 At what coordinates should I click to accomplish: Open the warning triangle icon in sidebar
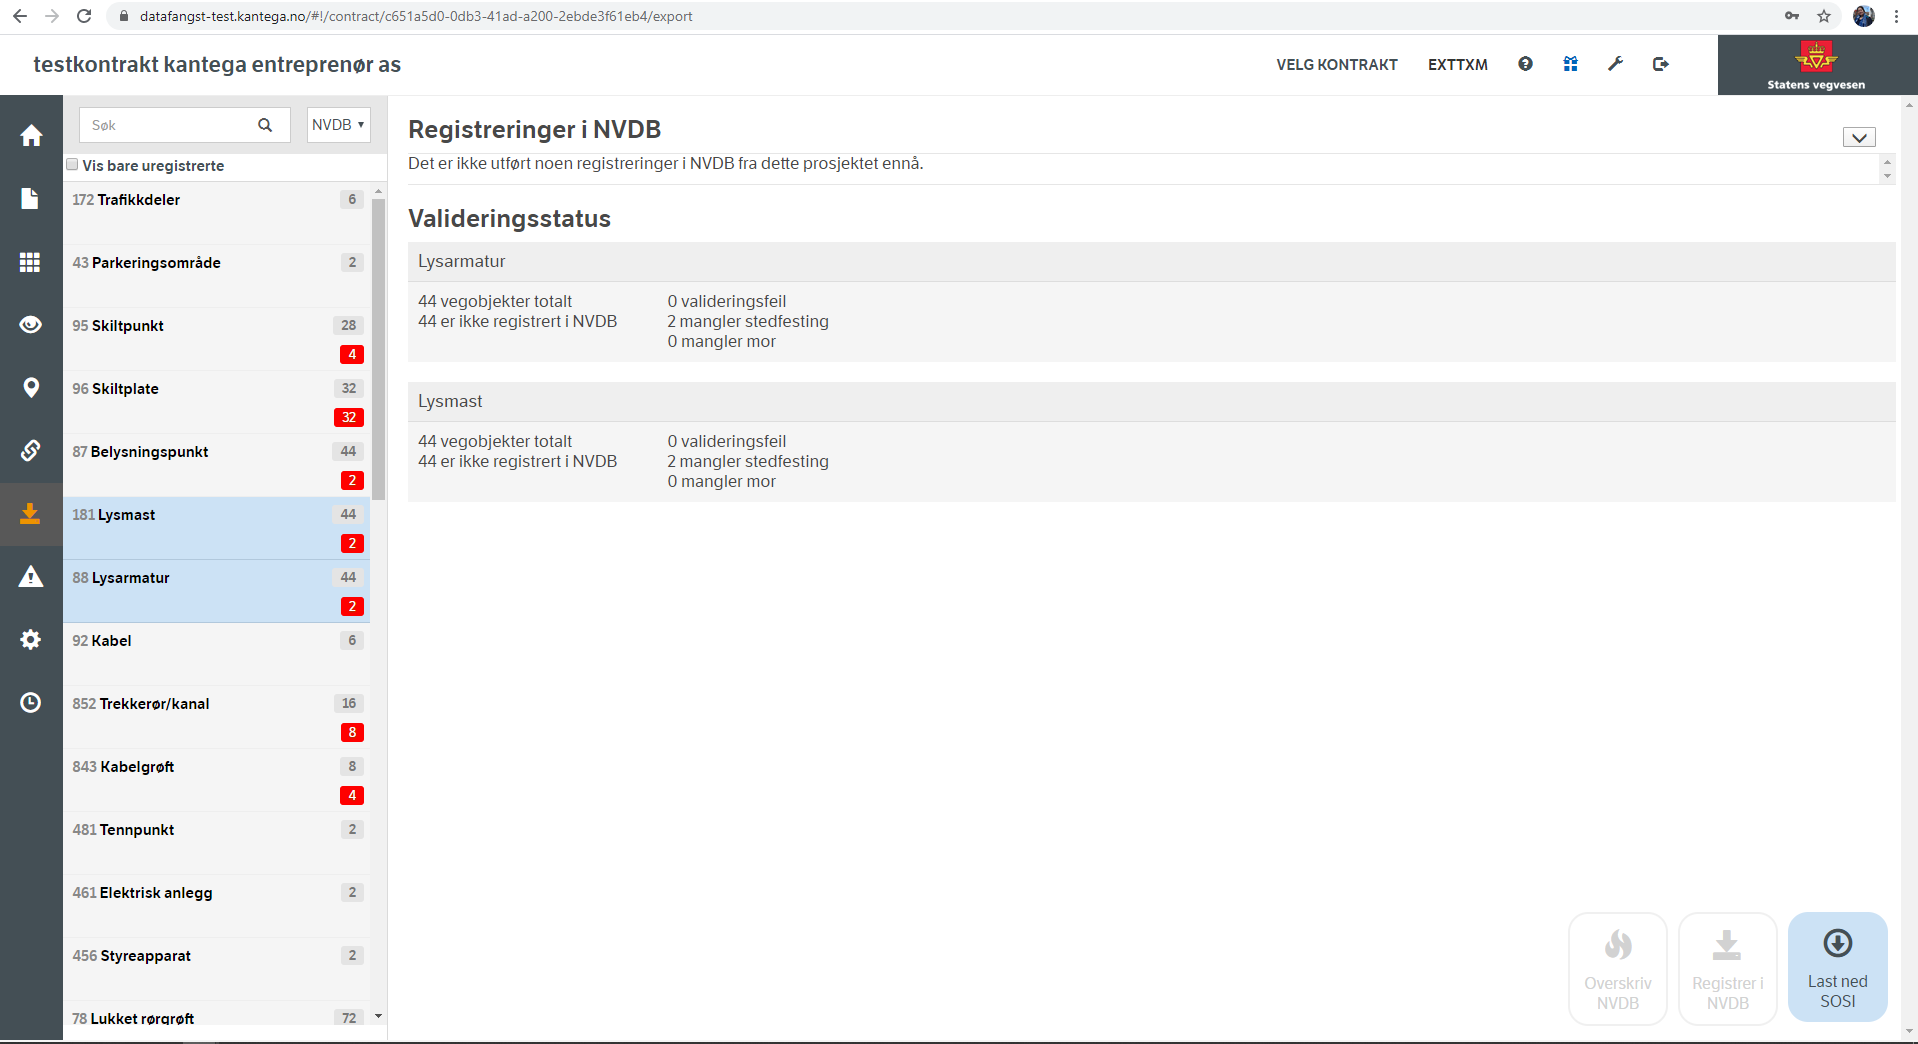click(x=31, y=576)
